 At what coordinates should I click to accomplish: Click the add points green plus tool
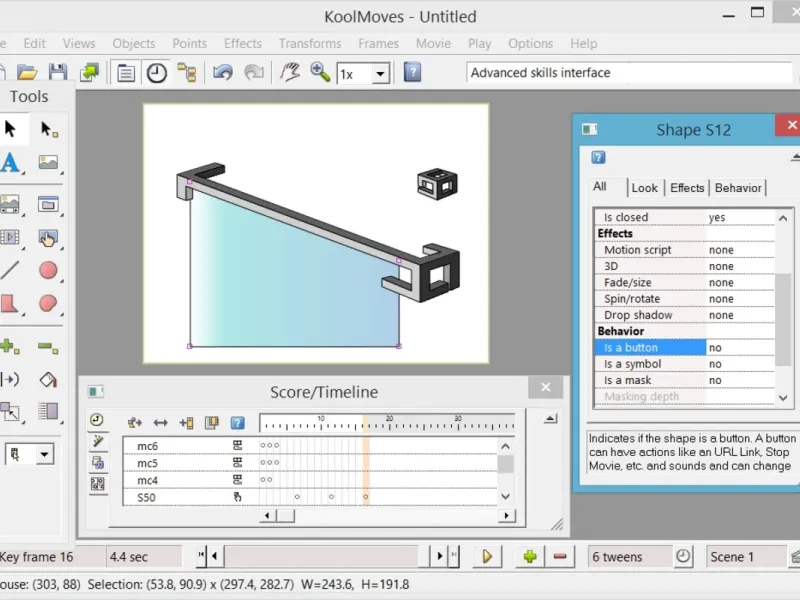(x=9, y=347)
